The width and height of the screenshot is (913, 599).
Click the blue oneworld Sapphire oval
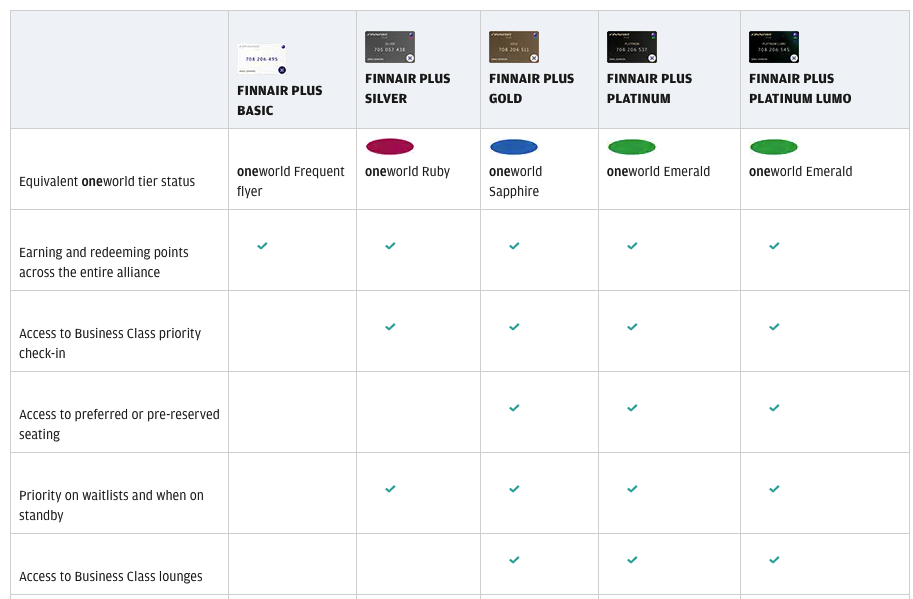pyautogui.click(x=514, y=147)
